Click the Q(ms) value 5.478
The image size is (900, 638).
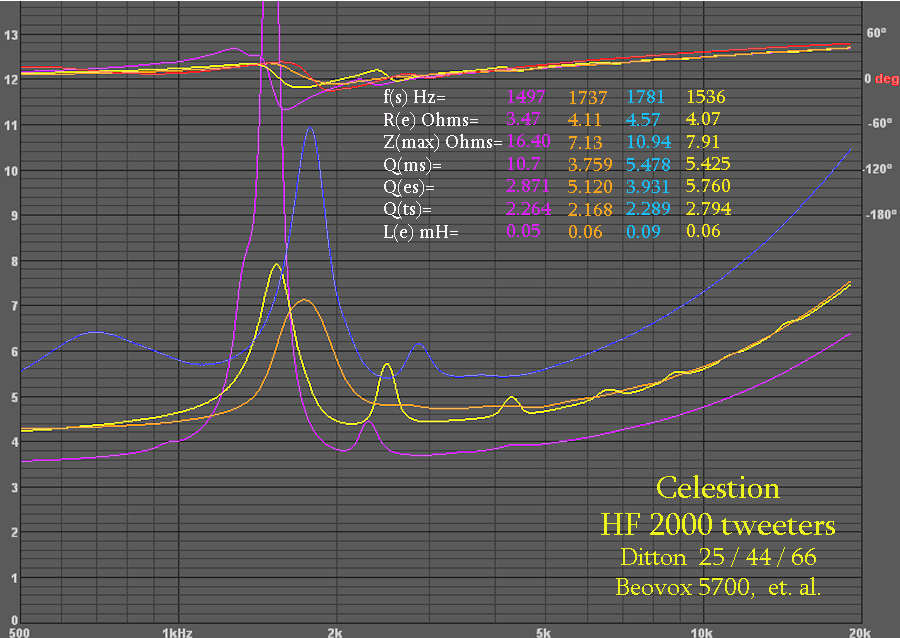pyautogui.click(x=648, y=165)
